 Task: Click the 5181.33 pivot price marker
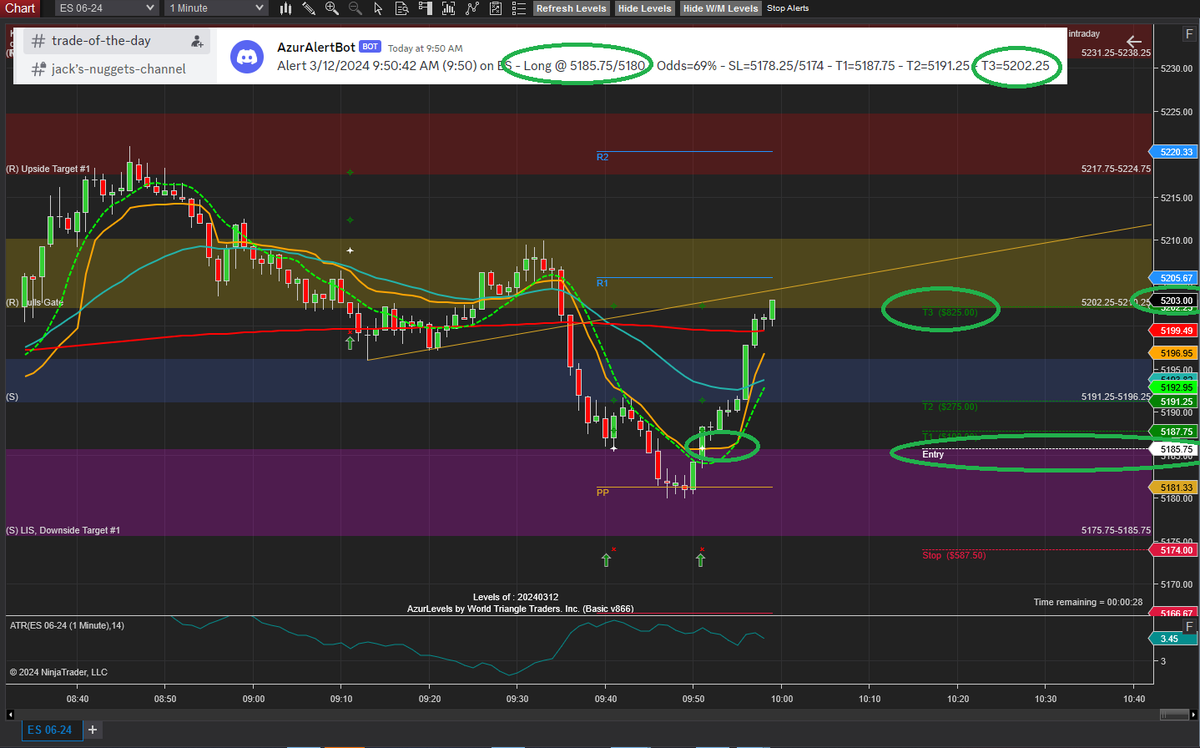click(1175, 487)
